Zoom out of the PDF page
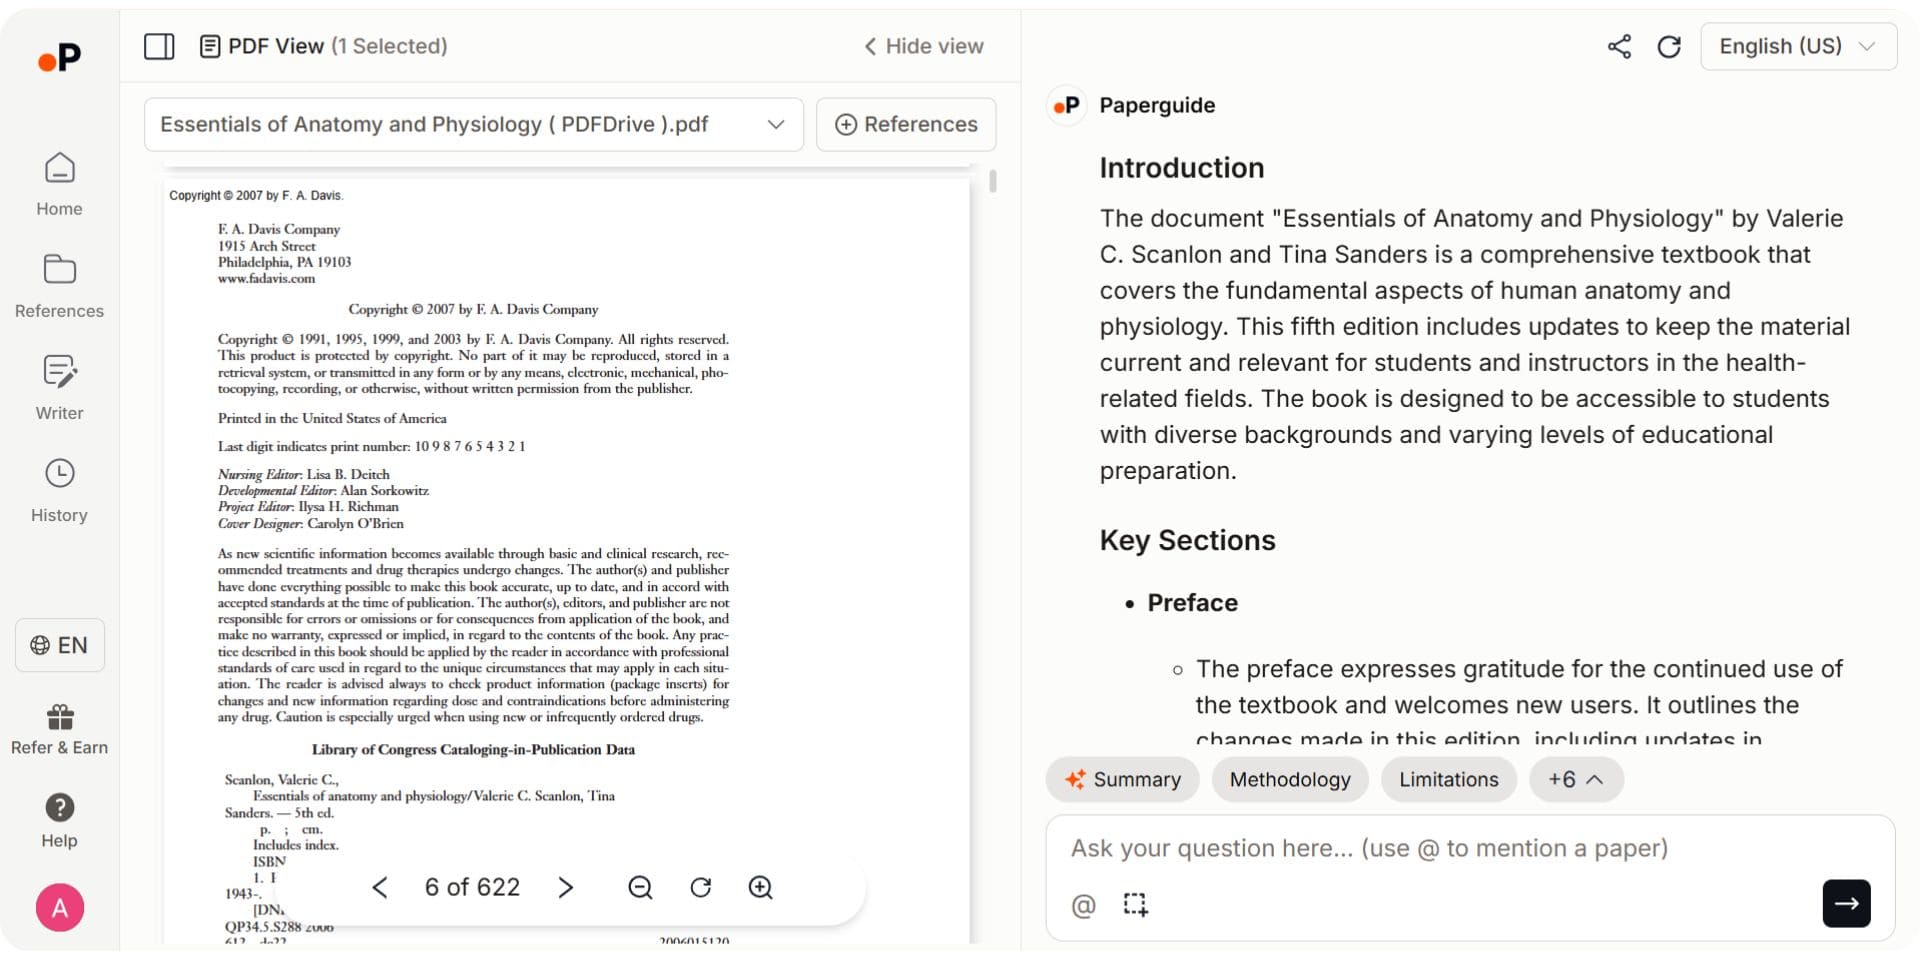Viewport: 1920px width, 960px height. click(640, 887)
